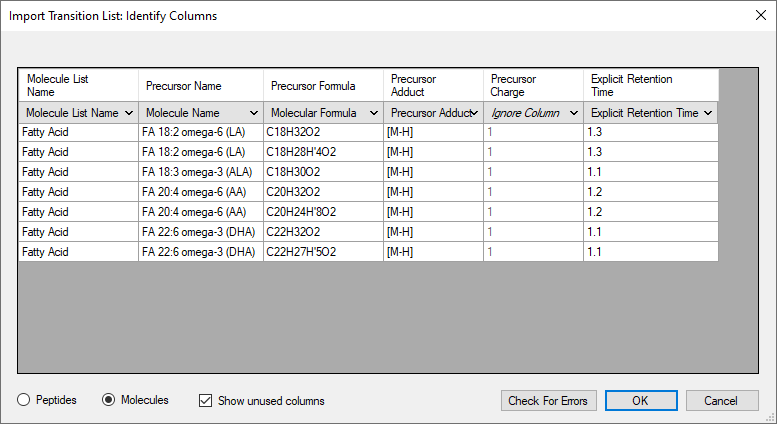This screenshot has height=424, width=777.
Task: Expand the Molecular Formula column dropdown
Action: click(324, 113)
